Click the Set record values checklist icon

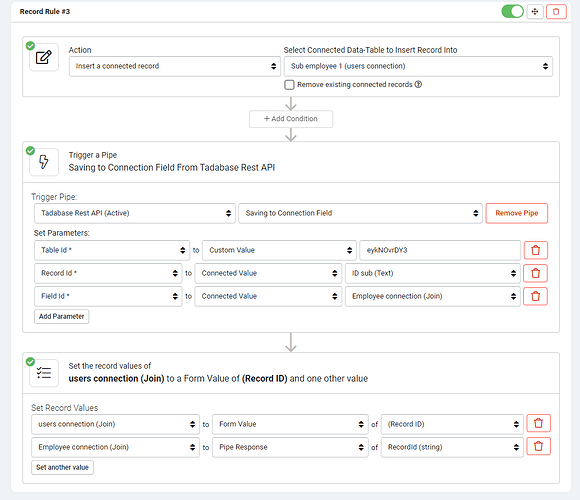[44, 373]
